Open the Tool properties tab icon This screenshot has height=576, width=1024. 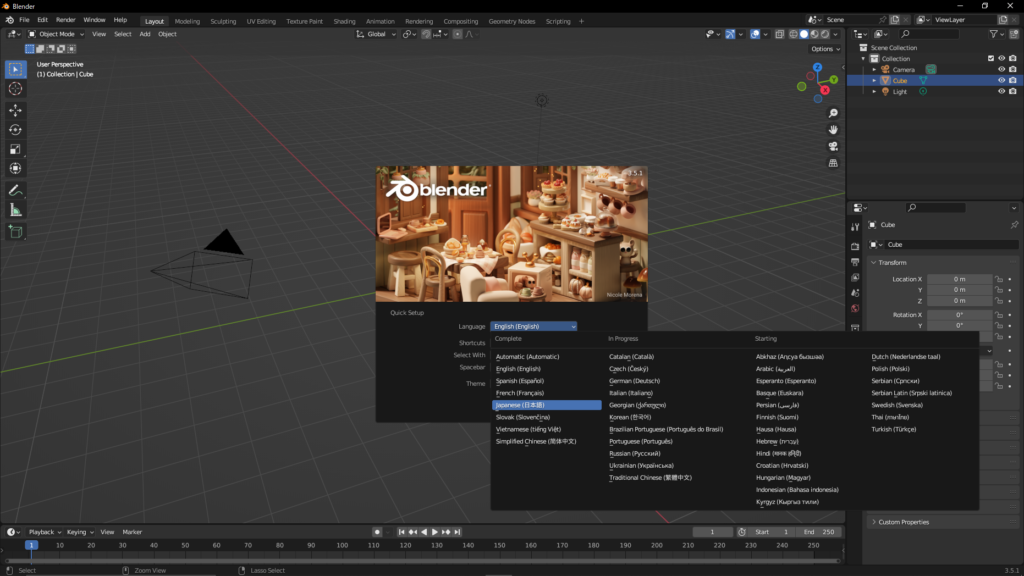(855, 227)
